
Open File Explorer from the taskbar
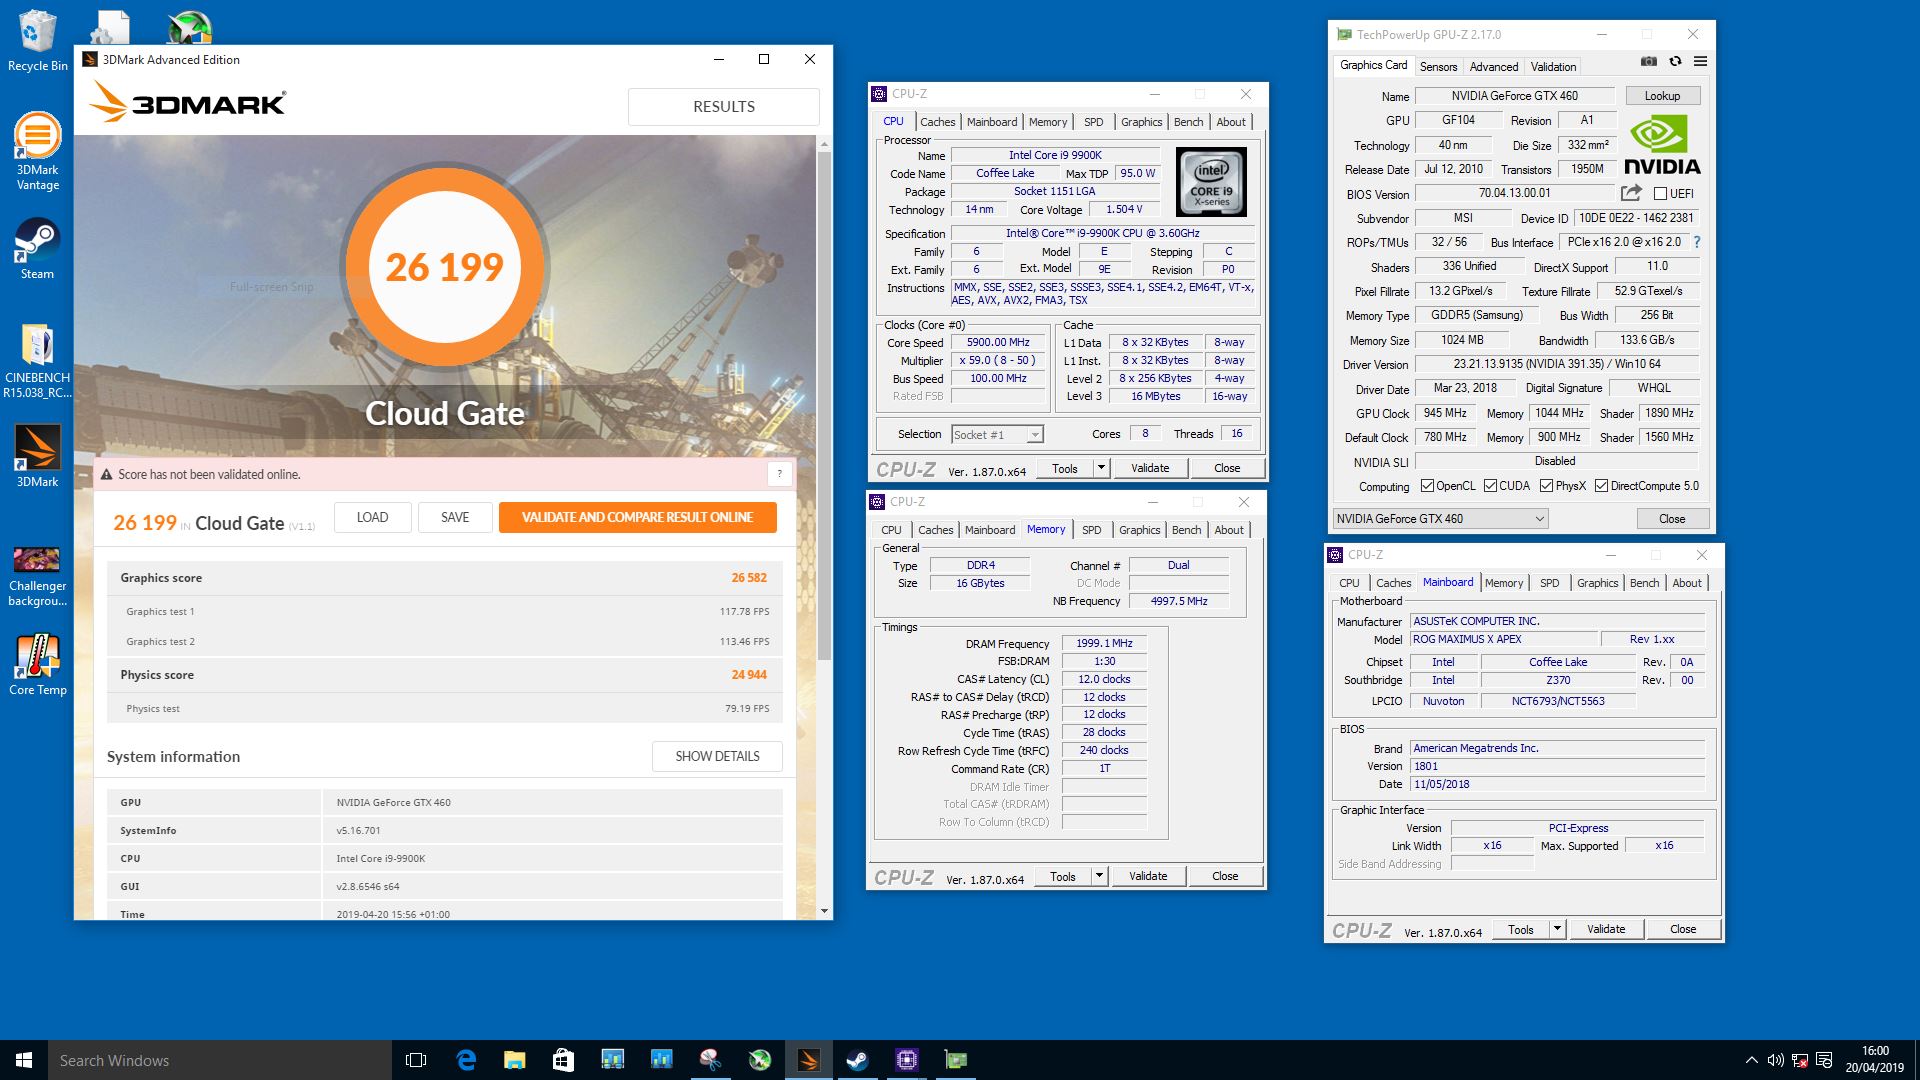(x=514, y=1060)
